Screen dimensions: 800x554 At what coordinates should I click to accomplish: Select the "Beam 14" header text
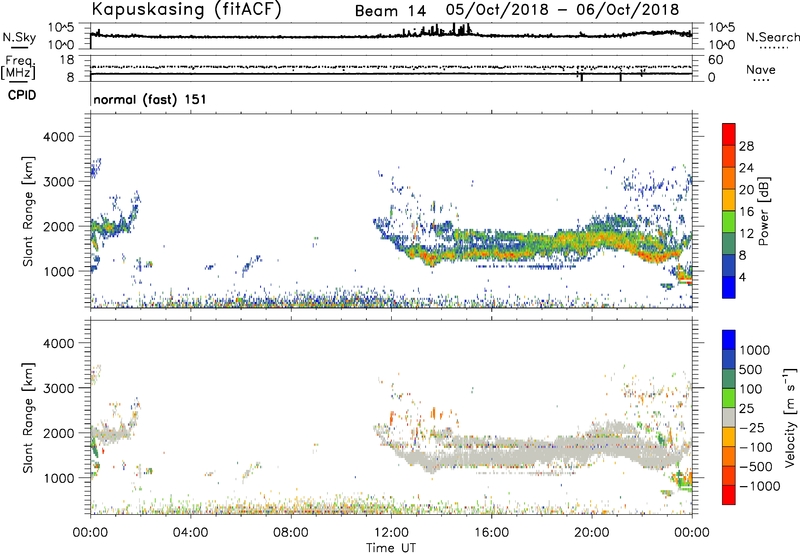(390, 11)
